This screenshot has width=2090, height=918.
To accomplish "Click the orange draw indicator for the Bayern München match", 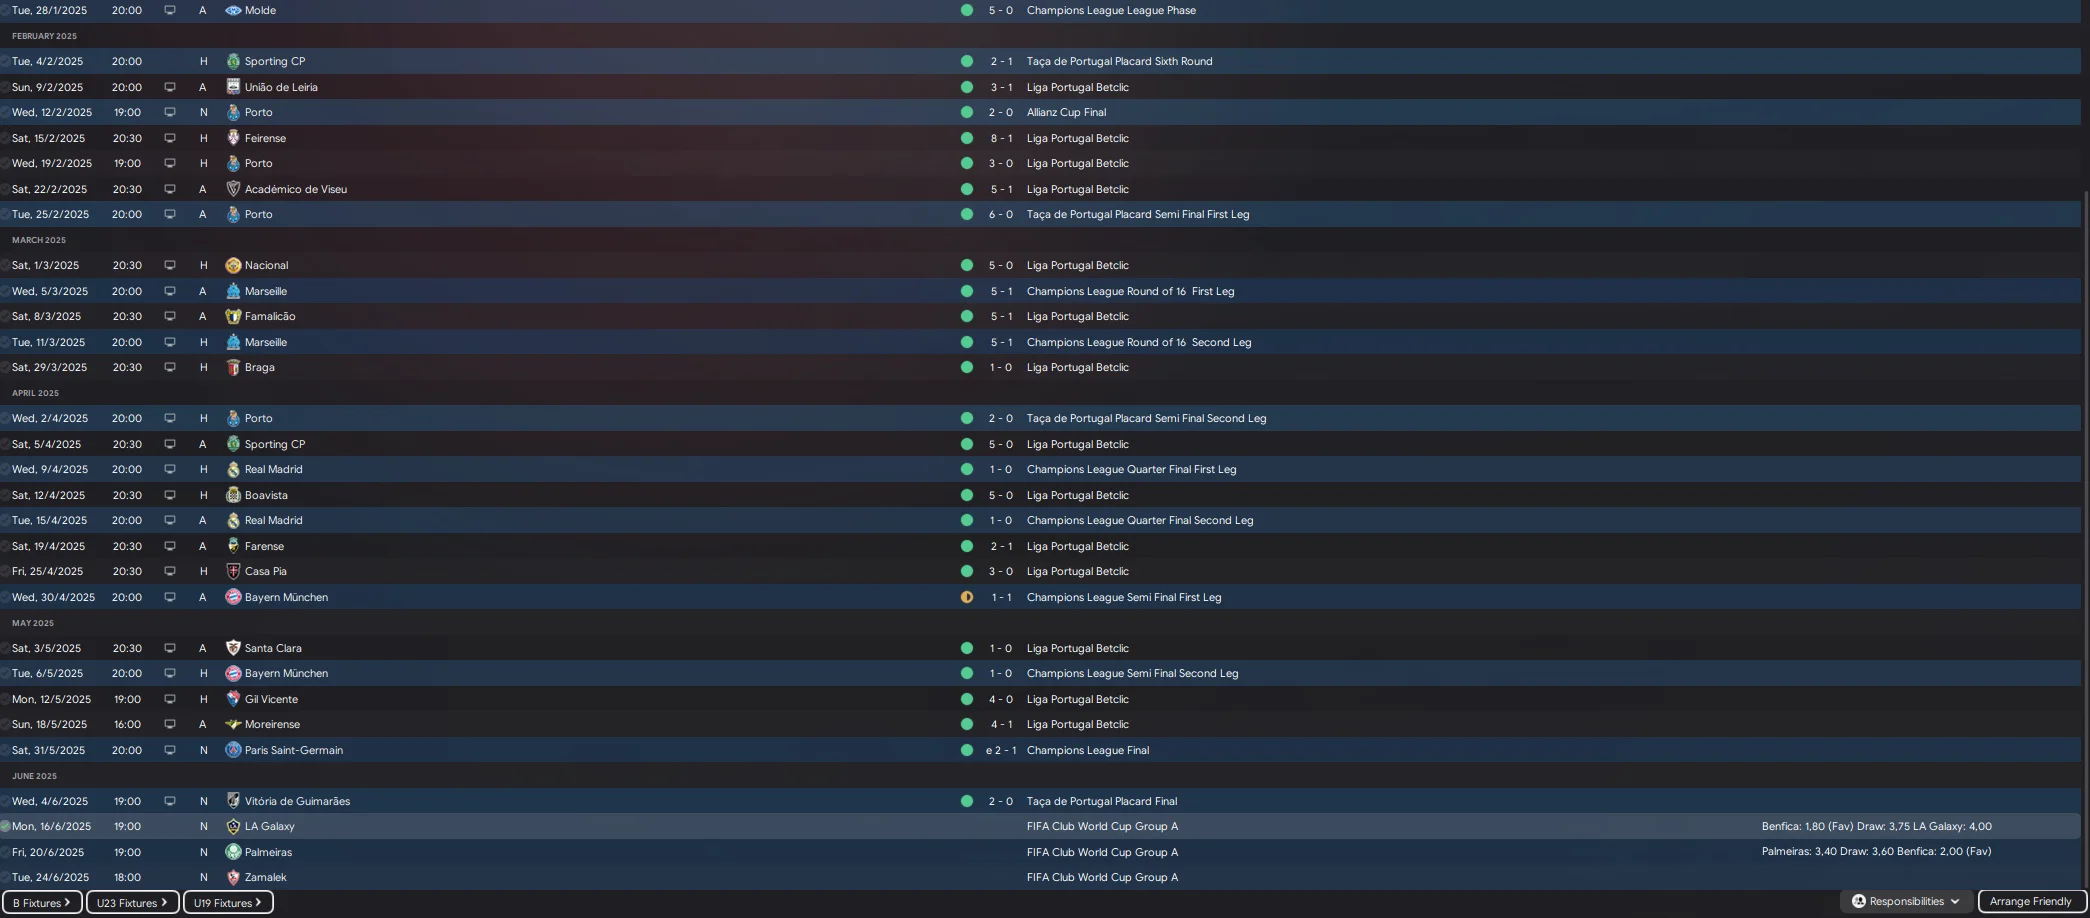I will point(967,597).
